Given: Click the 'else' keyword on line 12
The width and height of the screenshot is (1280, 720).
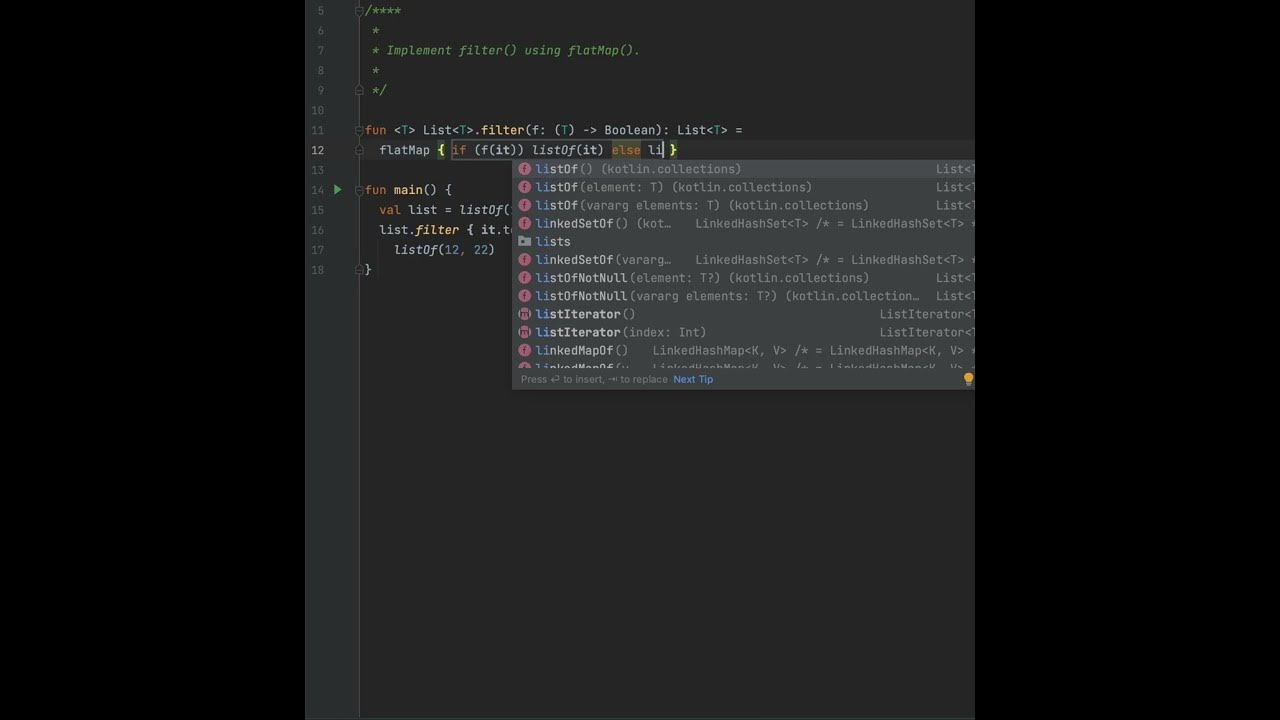Looking at the screenshot, I should pyautogui.click(x=626, y=150).
